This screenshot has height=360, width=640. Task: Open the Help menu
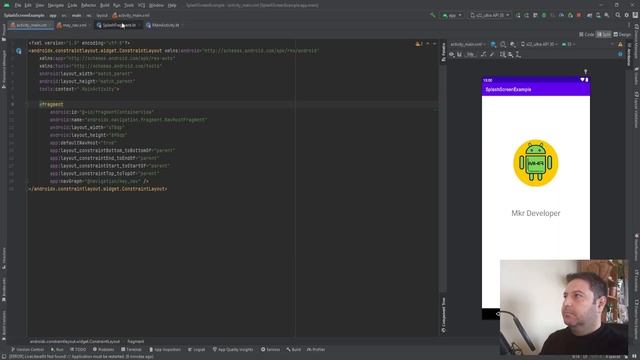pyautogui.click(x=172, y=5)
